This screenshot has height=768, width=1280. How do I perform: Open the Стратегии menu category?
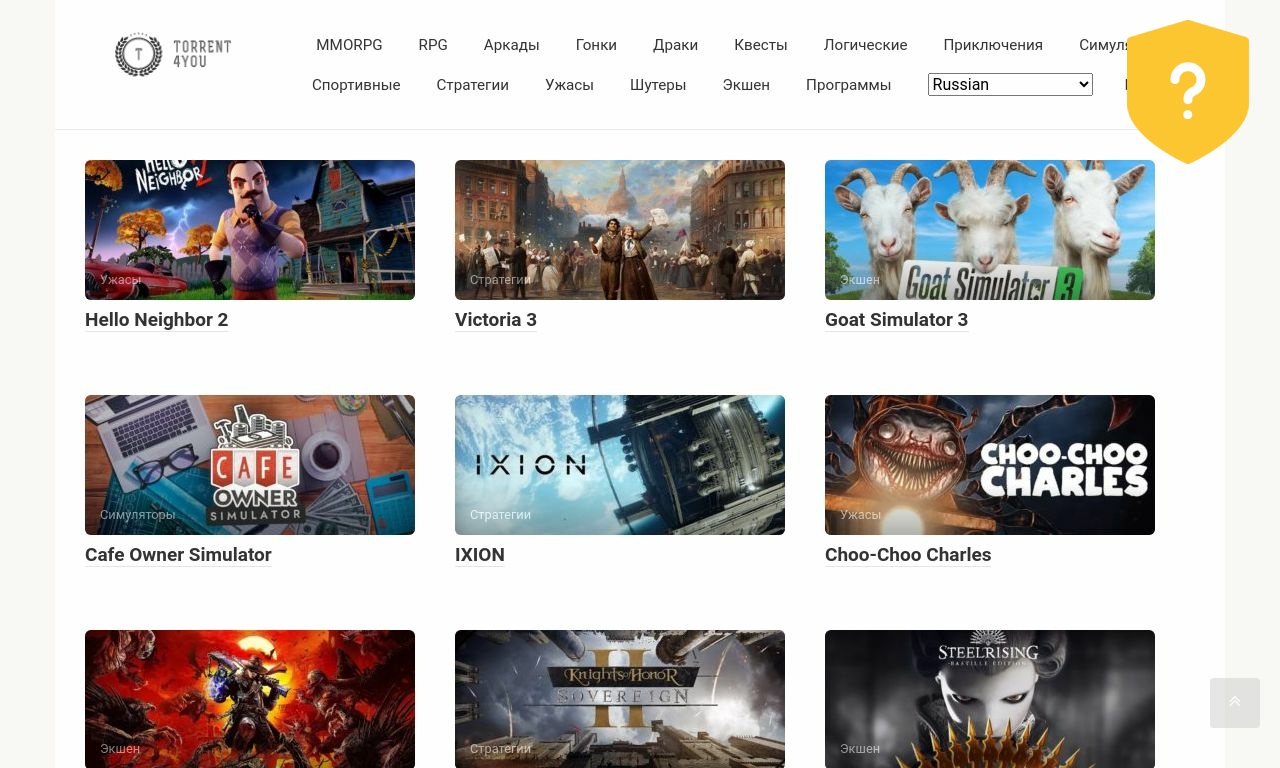[472, 85]
